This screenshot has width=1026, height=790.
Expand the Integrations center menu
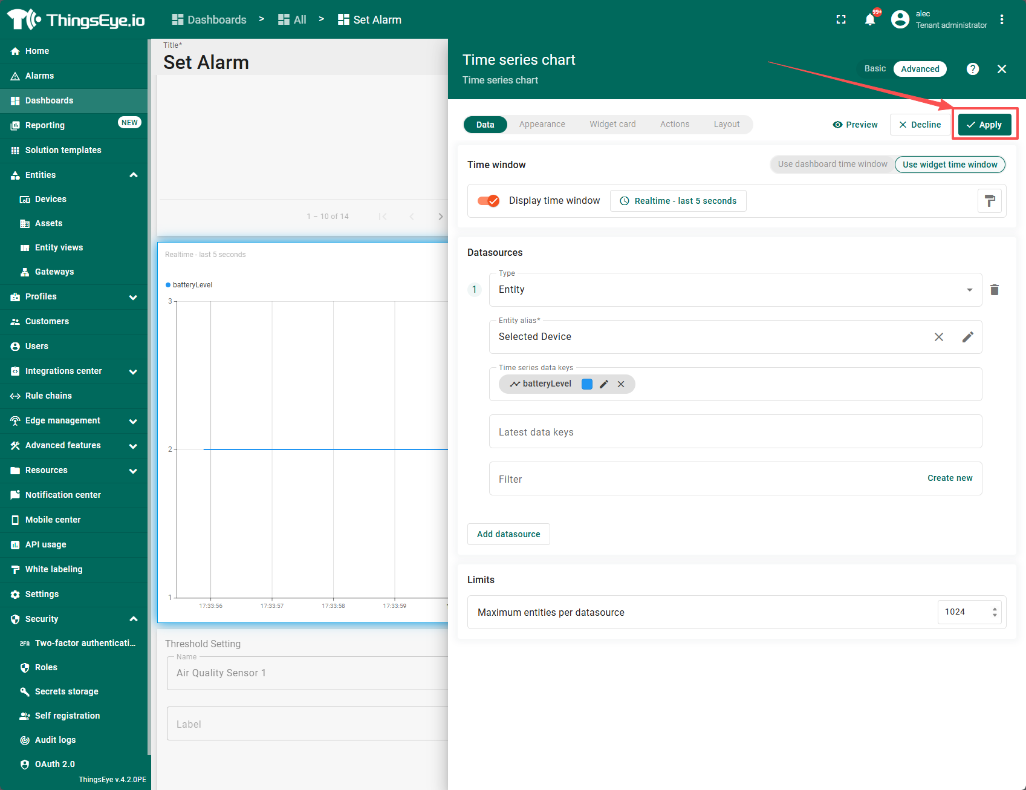click(133, 371)
